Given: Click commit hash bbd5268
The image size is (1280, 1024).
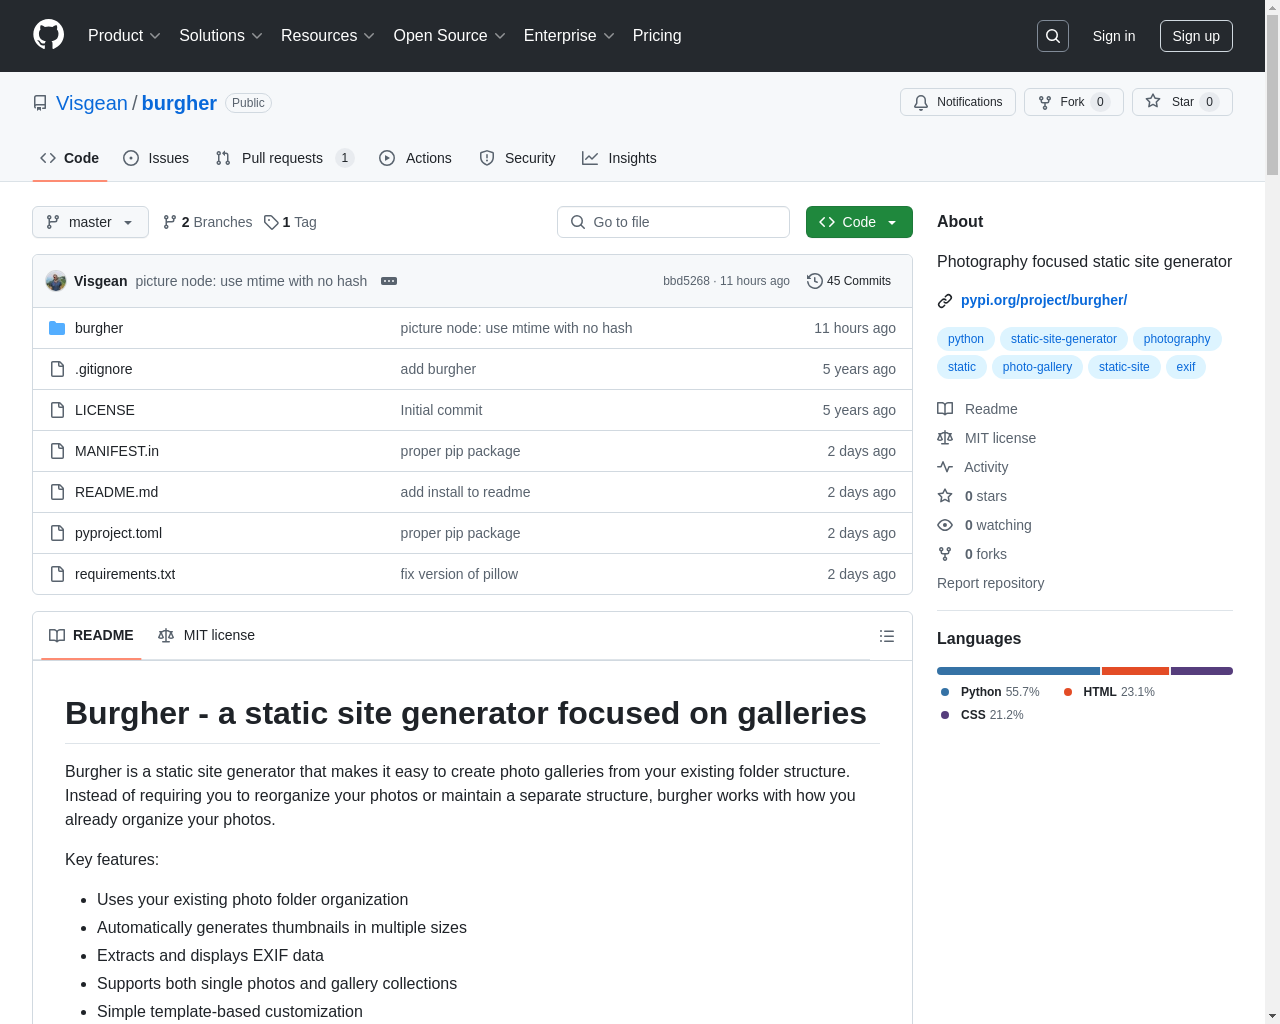Looking at the screenshot, I should pos(686,281).
